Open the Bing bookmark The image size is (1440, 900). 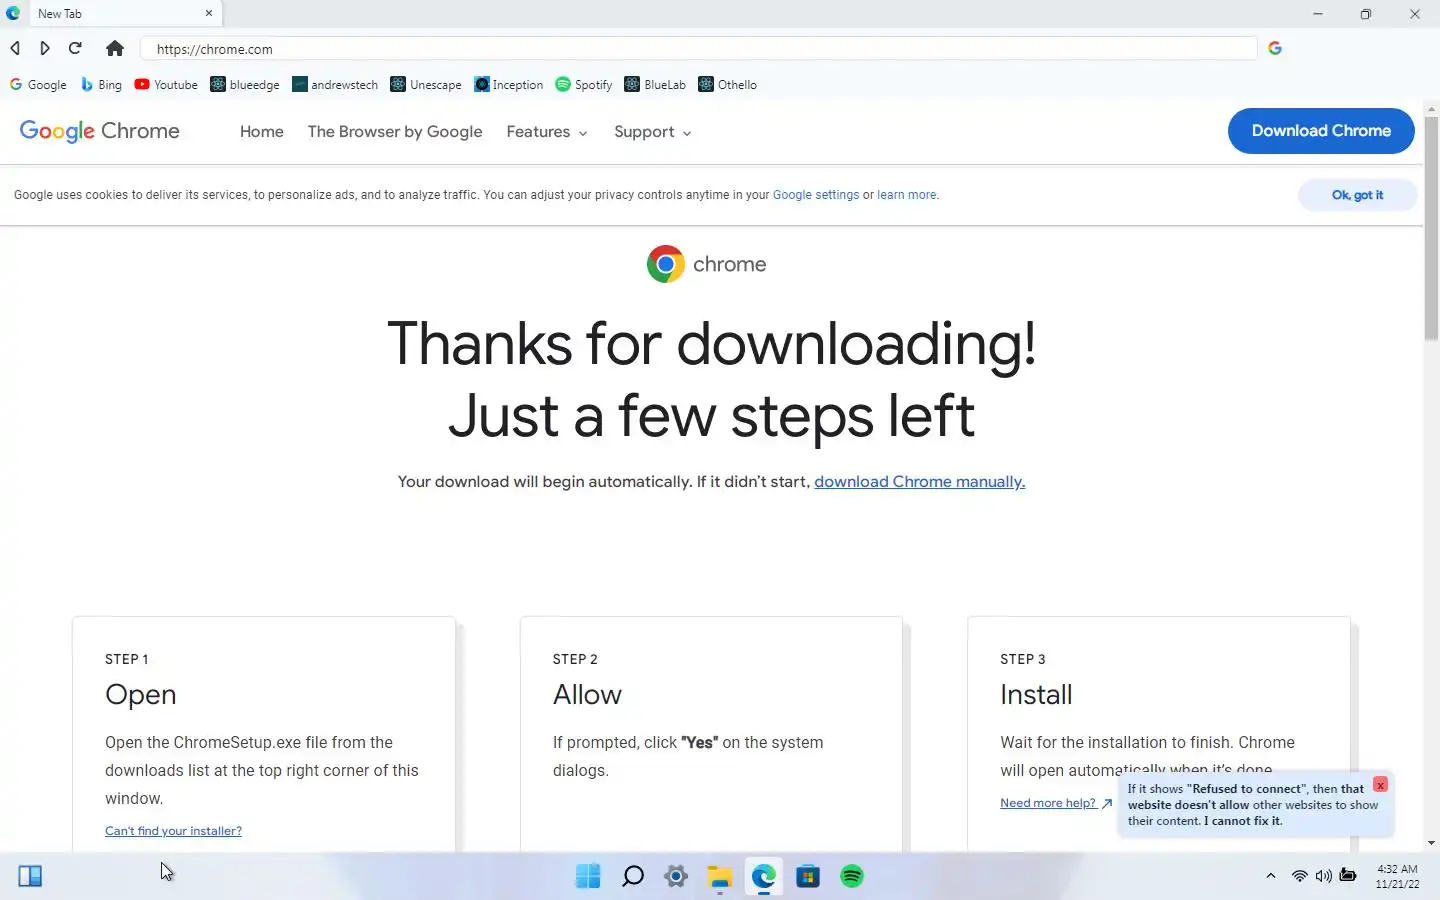tap(101, 85)
